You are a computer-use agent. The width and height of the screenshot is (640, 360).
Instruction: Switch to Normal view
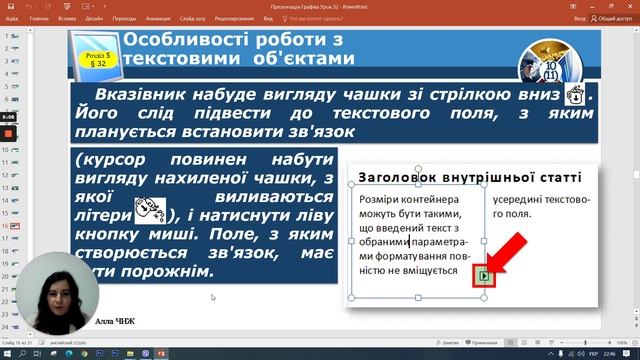coord(510,343)
